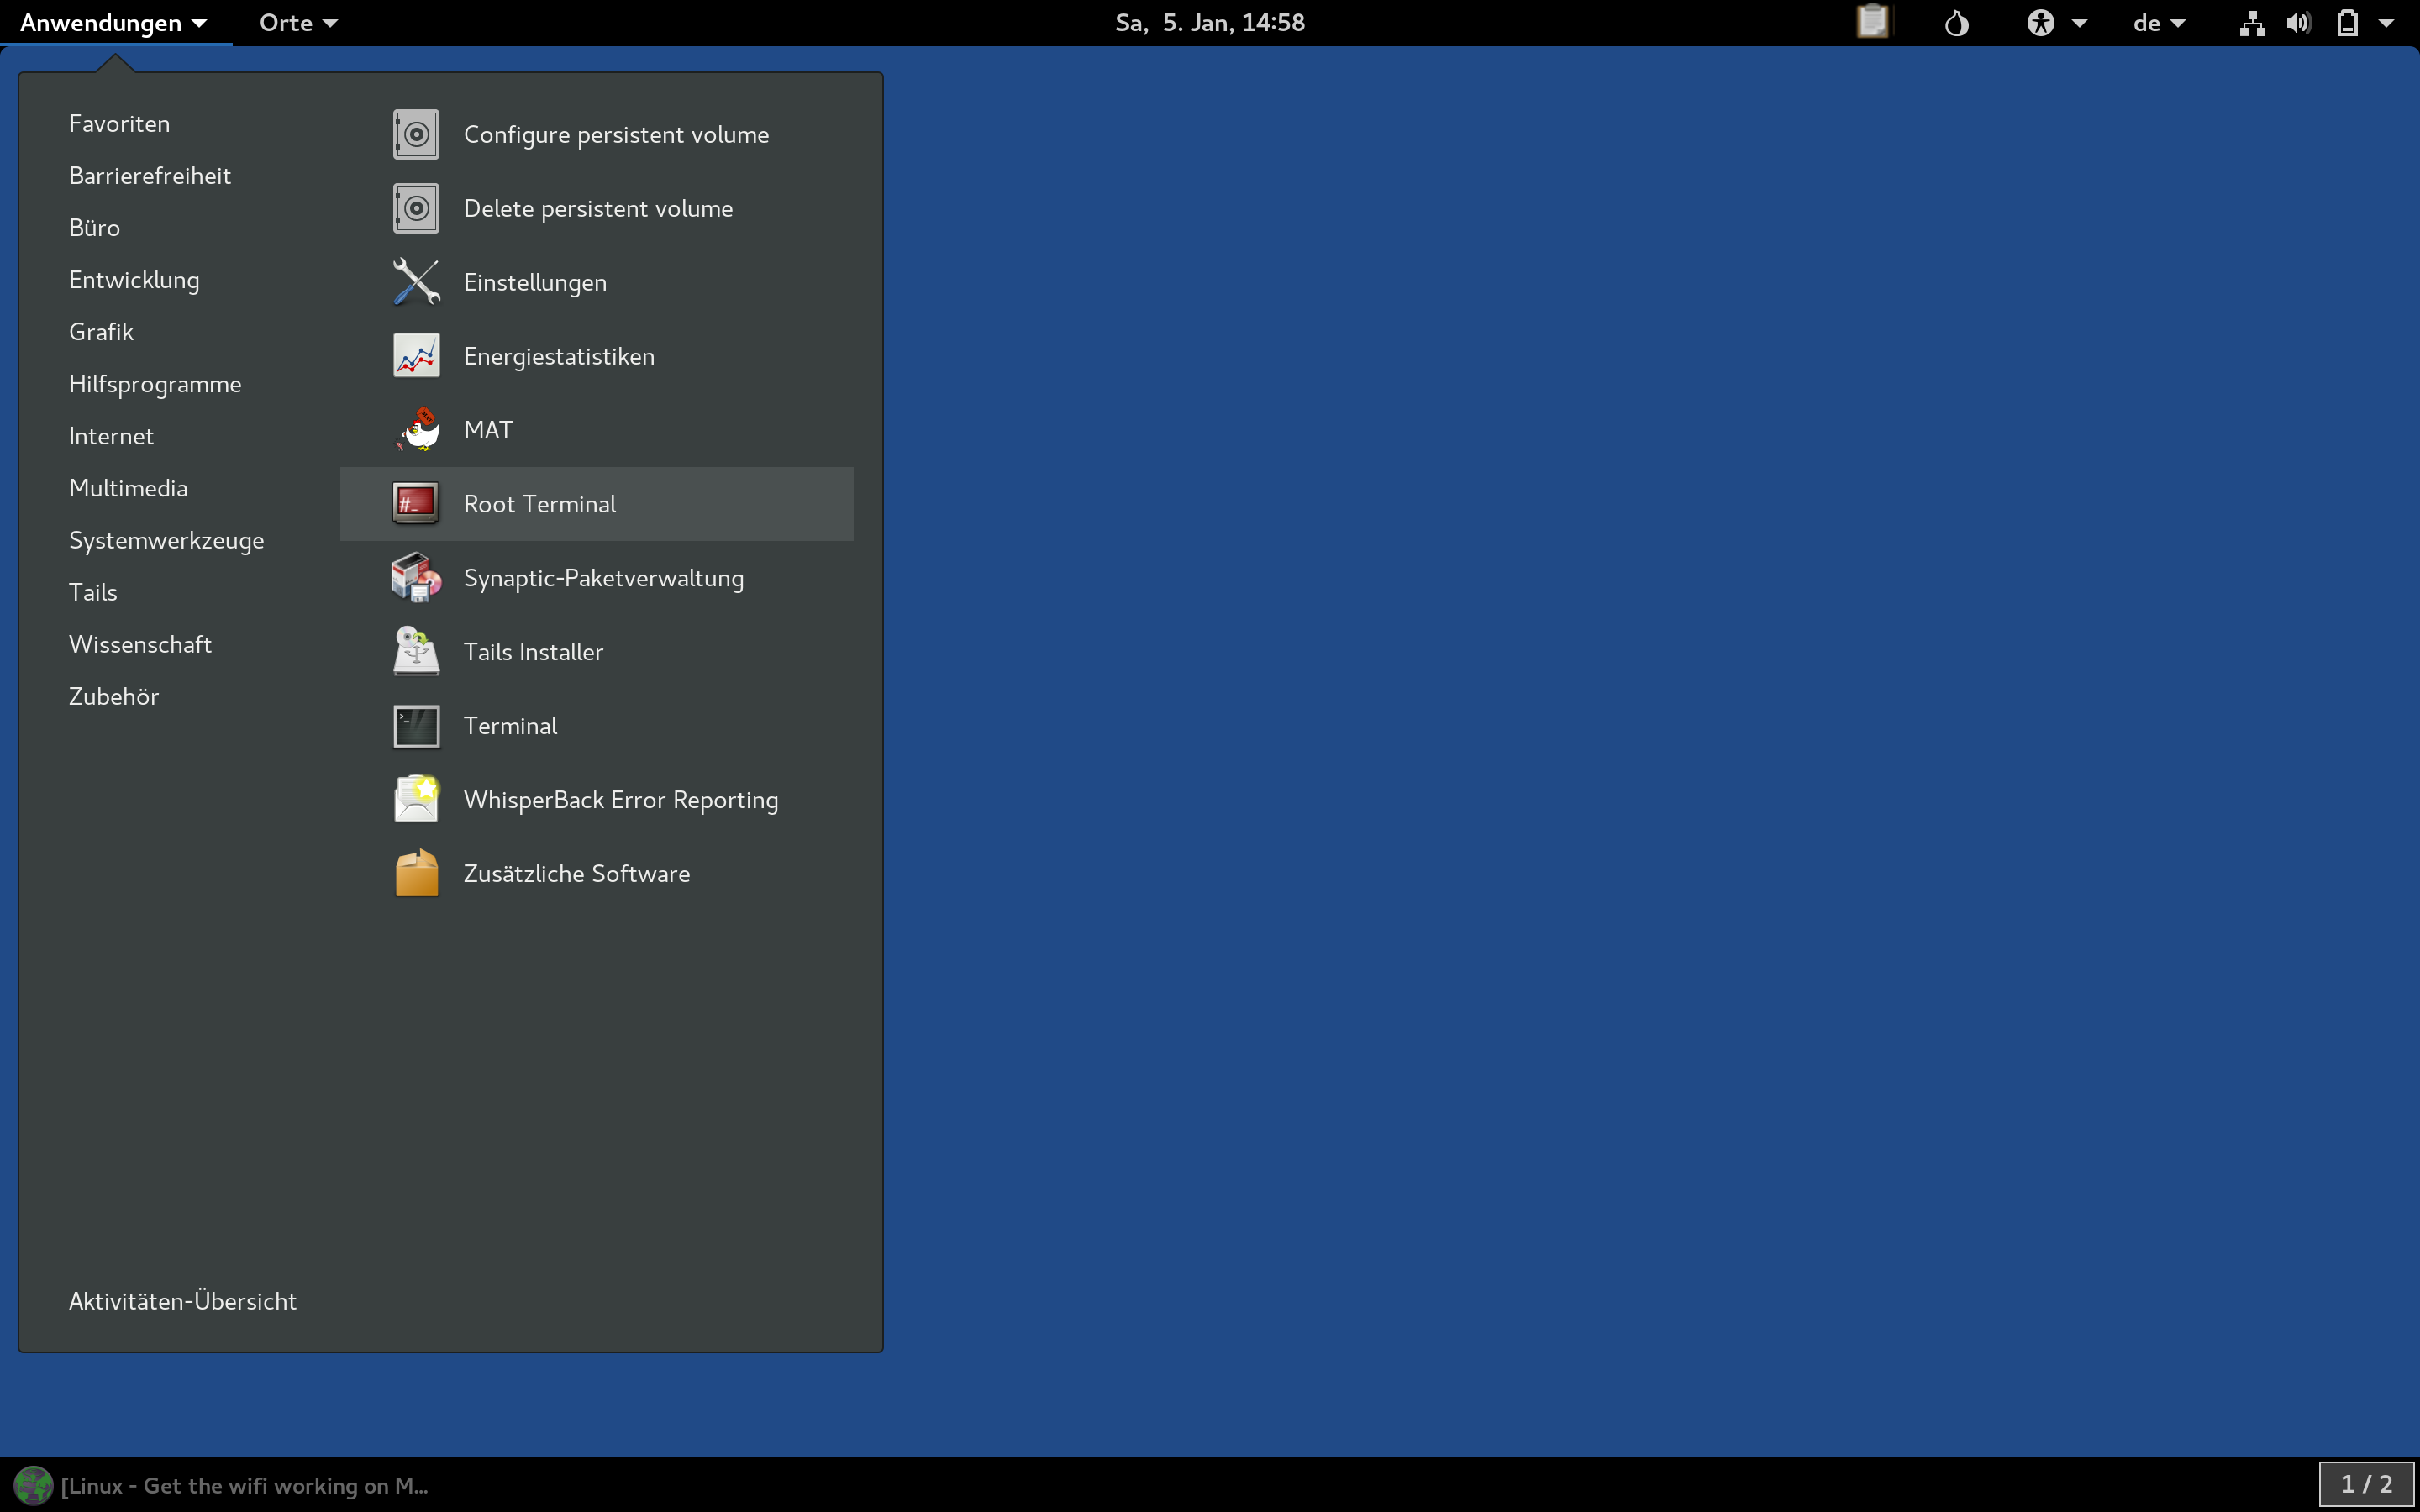Select the Tails category

pyautogui.click(x=93, y=592)
